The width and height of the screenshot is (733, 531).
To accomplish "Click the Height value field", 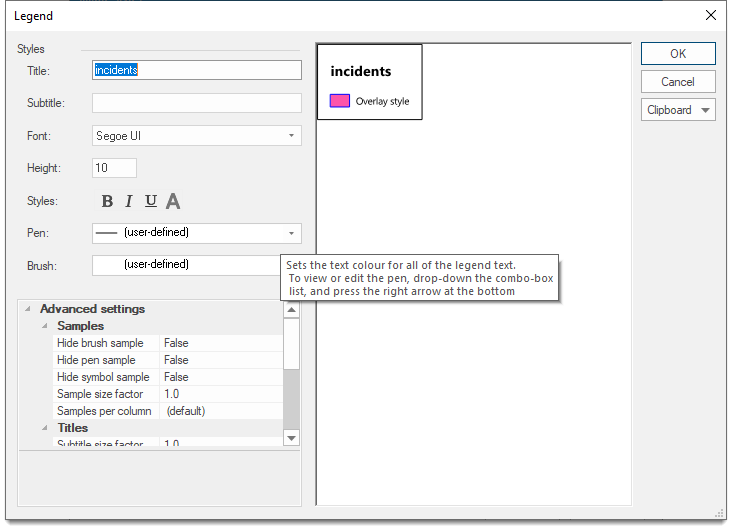I will click(x=114, y=168).
